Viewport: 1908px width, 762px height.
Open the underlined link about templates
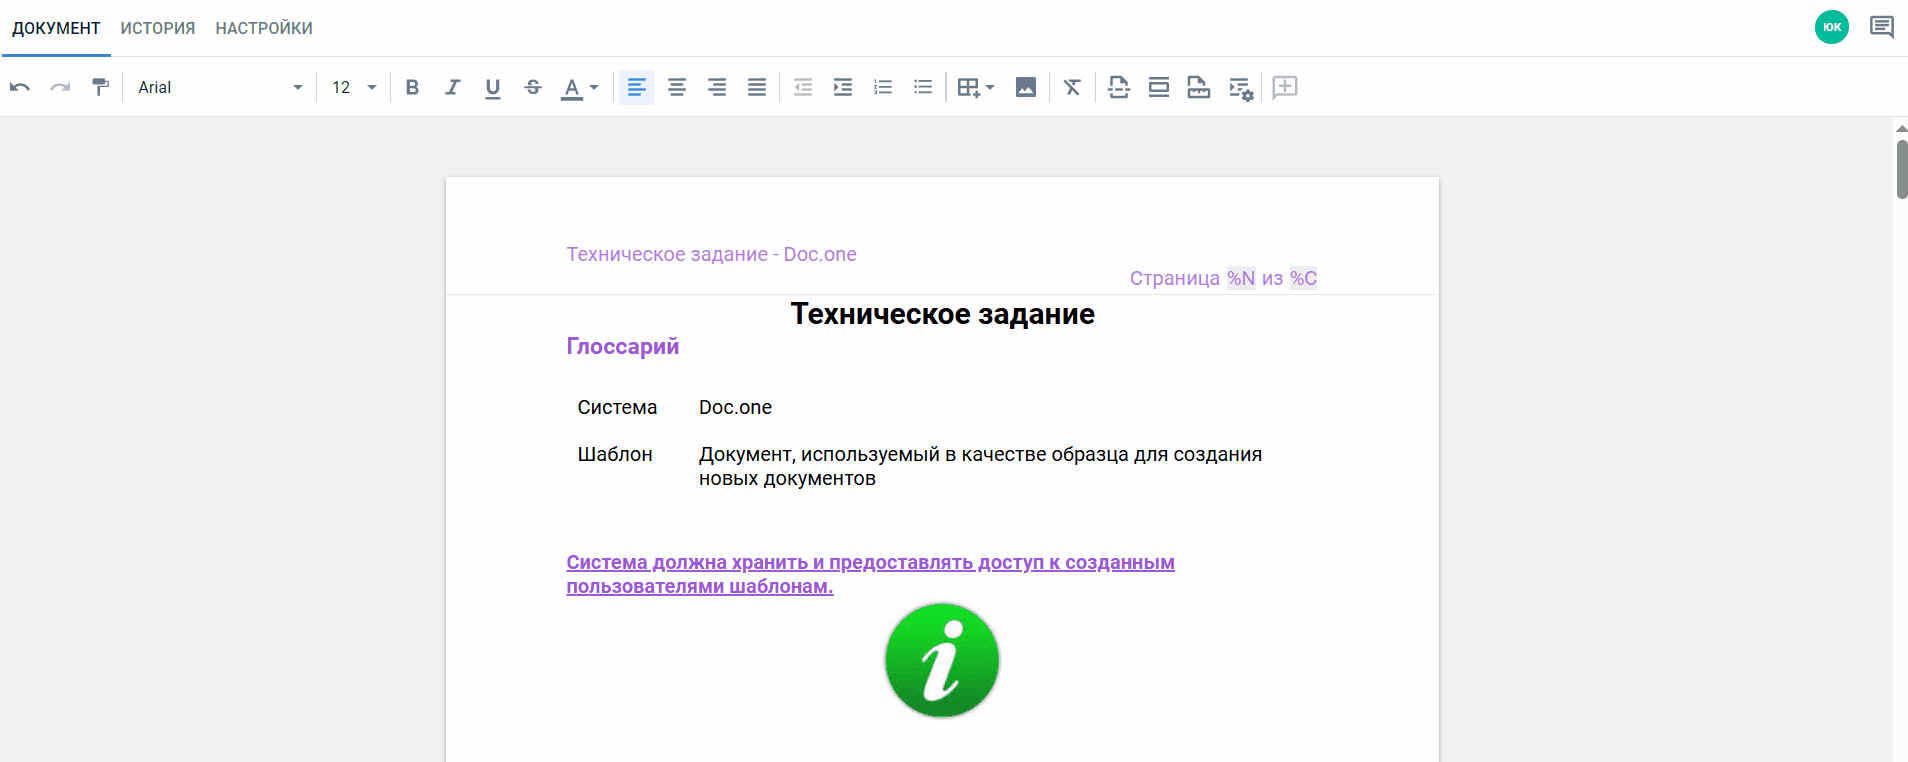[x=870, y=574]
